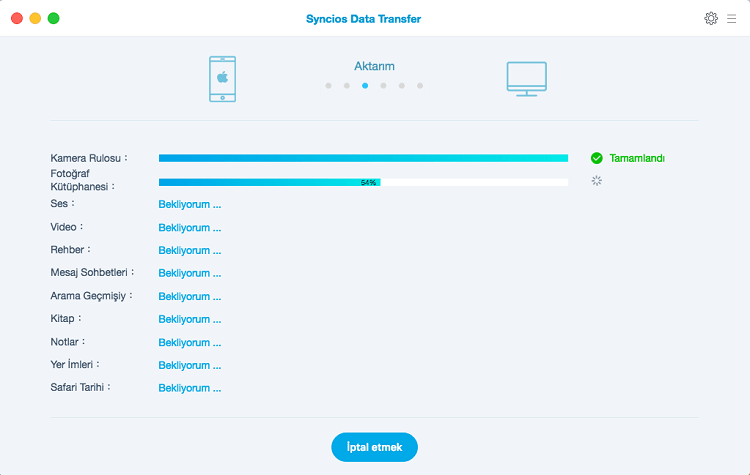750x475 pixels.
Task: Click the Syncios Data Transfer title
Action: pos(364,19)
